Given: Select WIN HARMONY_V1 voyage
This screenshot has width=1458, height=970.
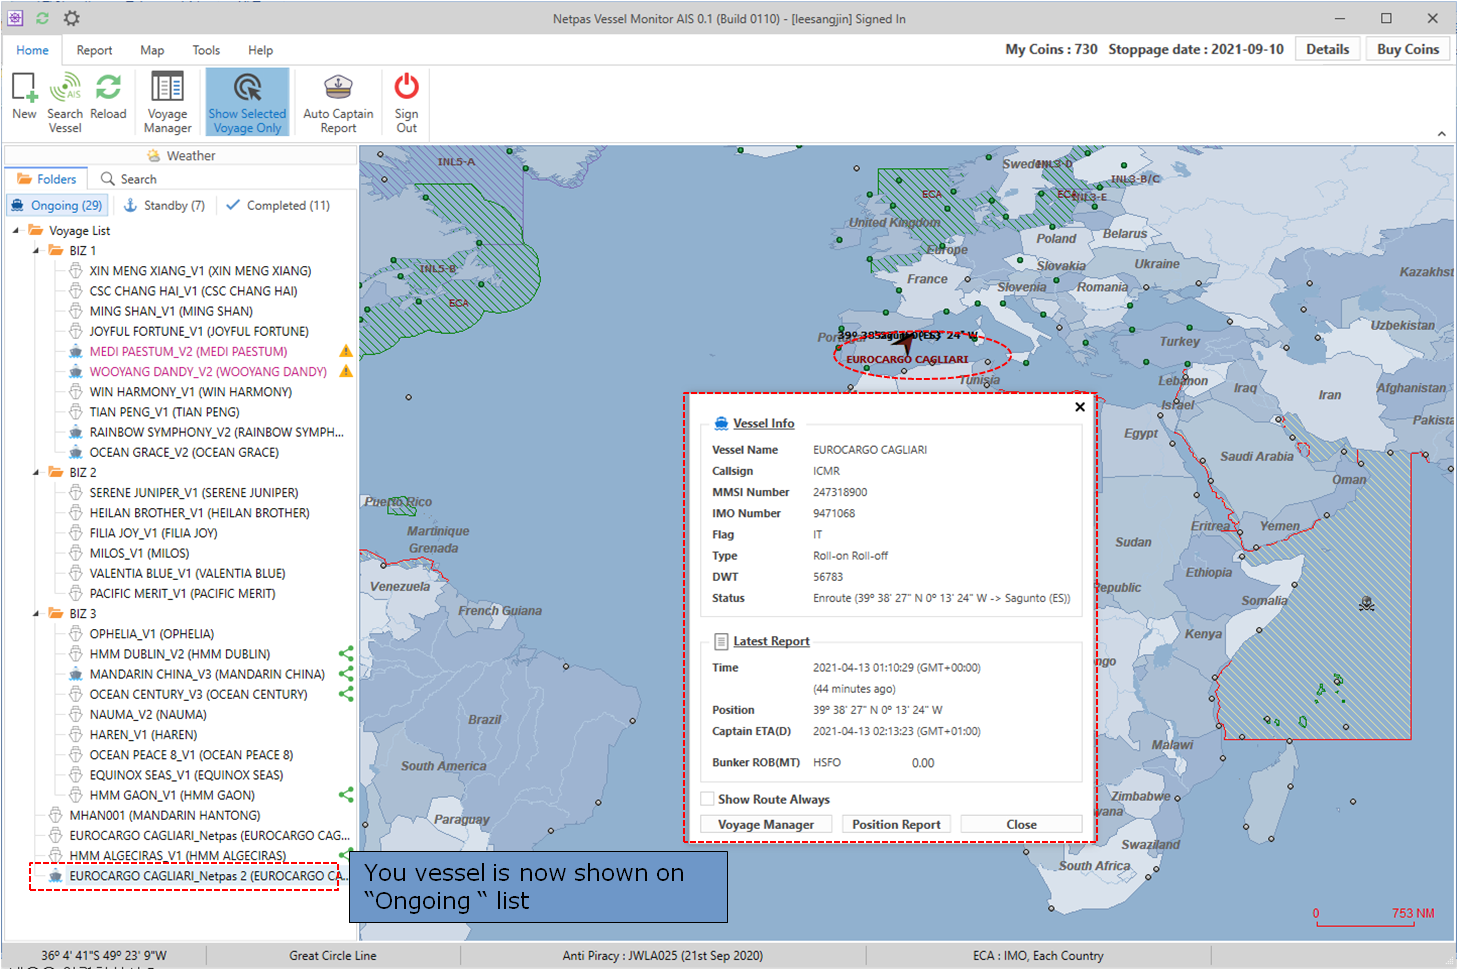Looking at the screenshot, I should (191, 391).
